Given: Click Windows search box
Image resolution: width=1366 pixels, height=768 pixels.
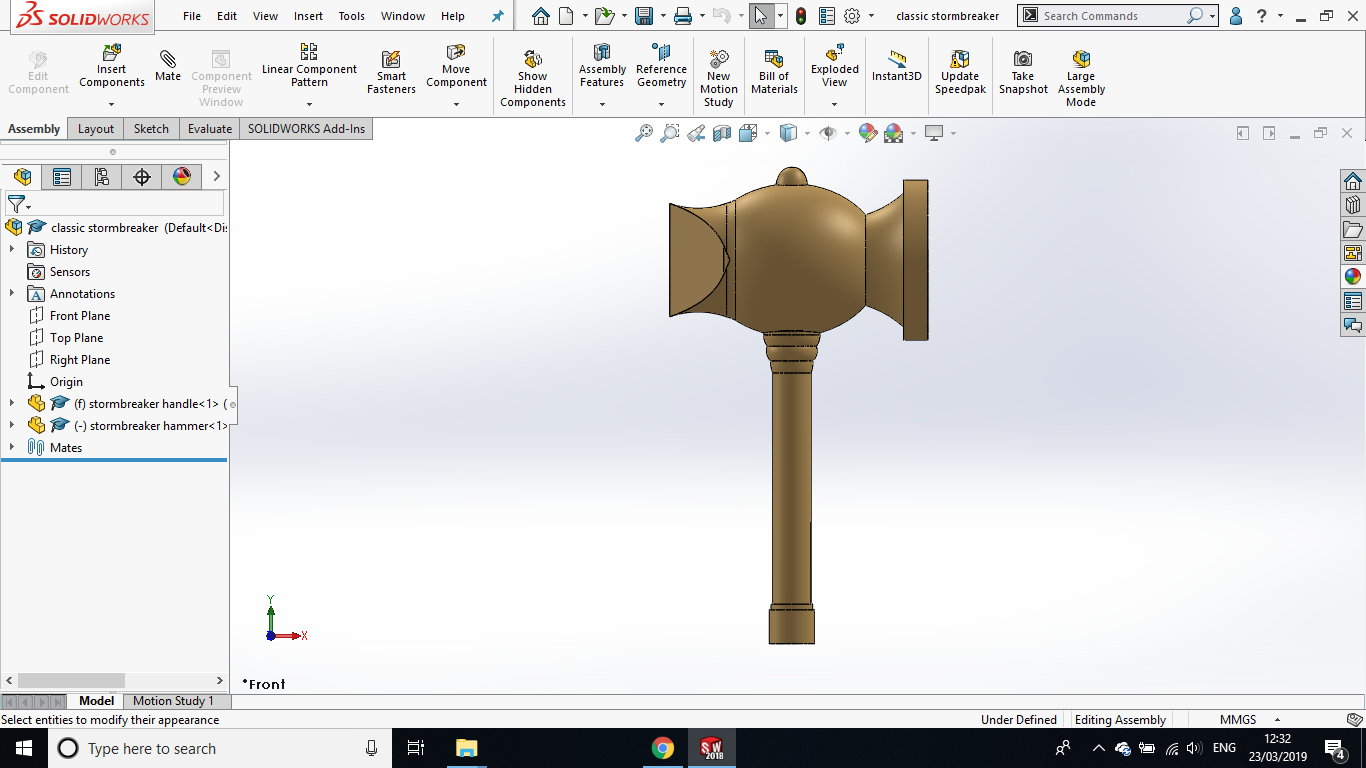Looking at the screenshot, I should tap(220, 748).
